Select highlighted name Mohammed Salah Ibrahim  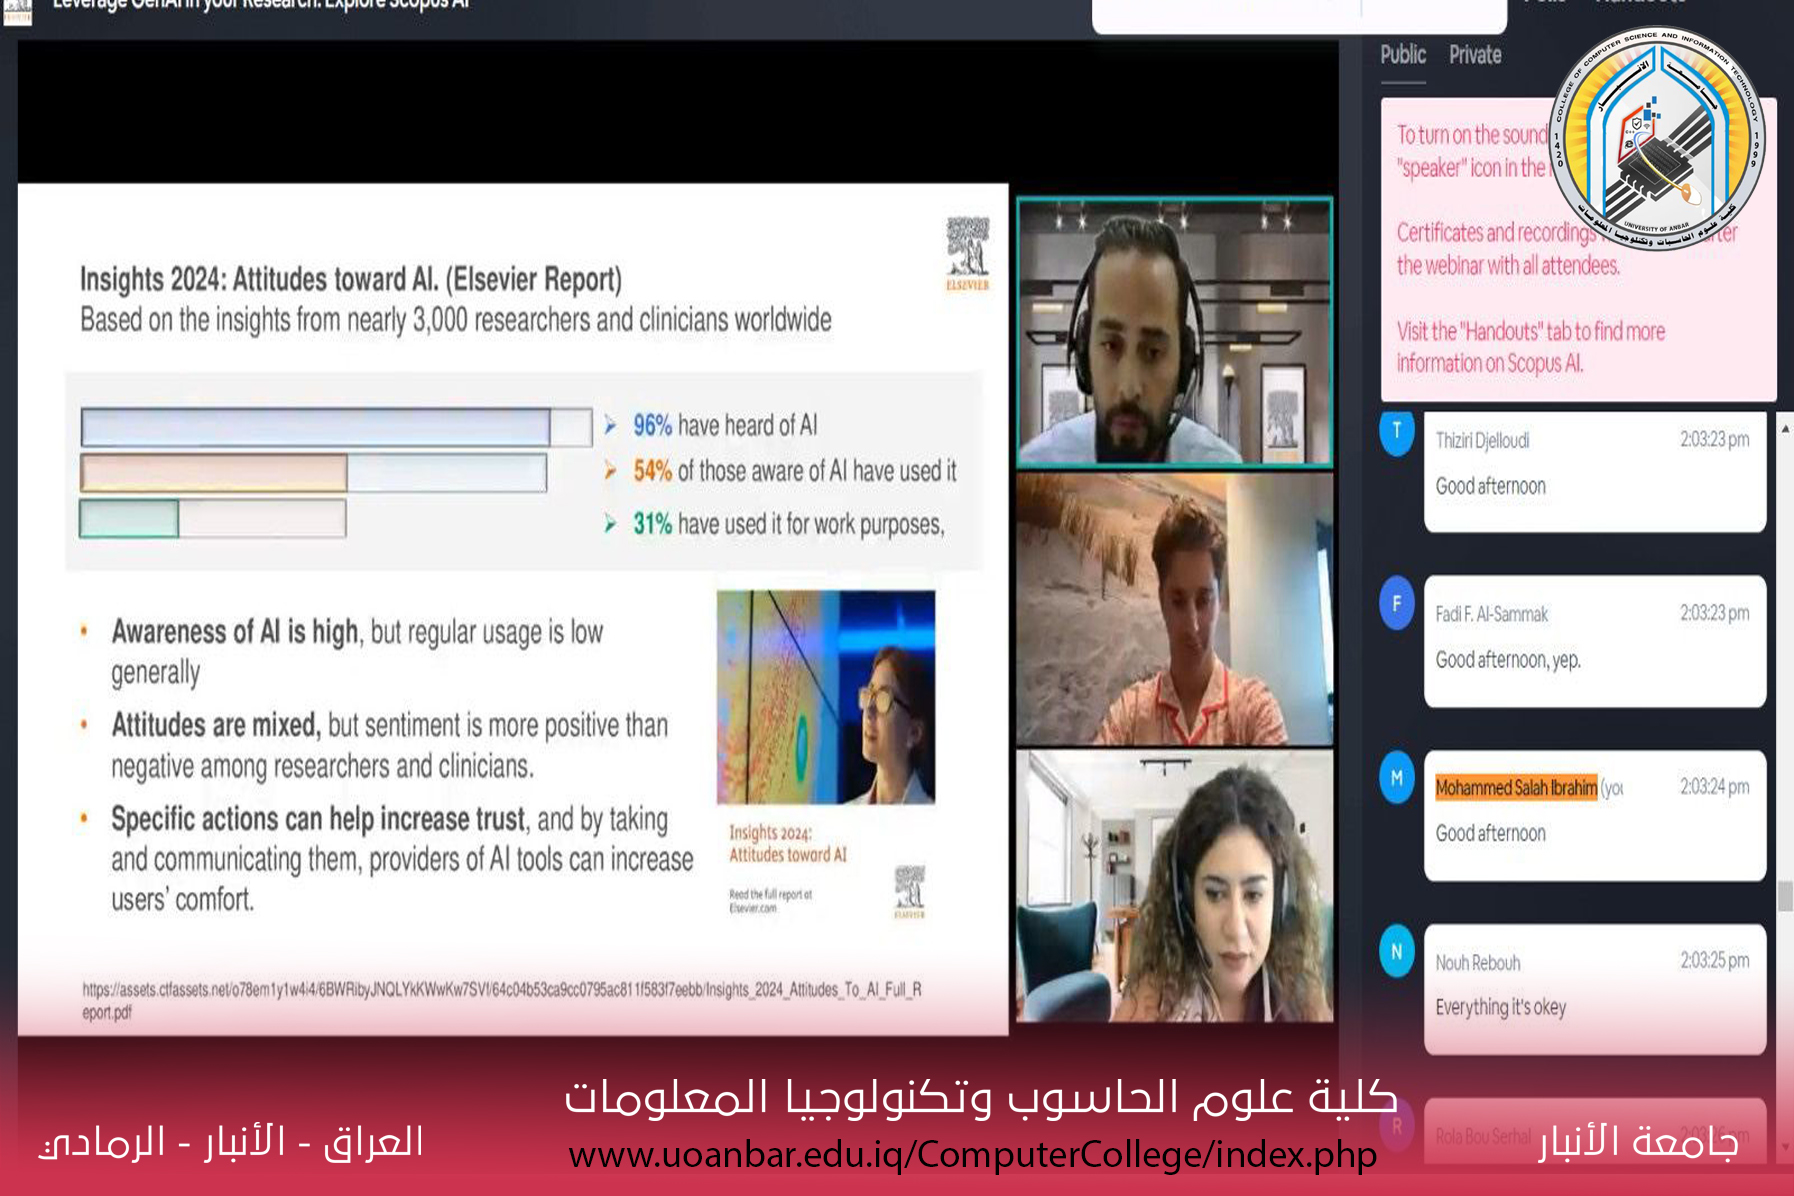tap(1516, 788)
